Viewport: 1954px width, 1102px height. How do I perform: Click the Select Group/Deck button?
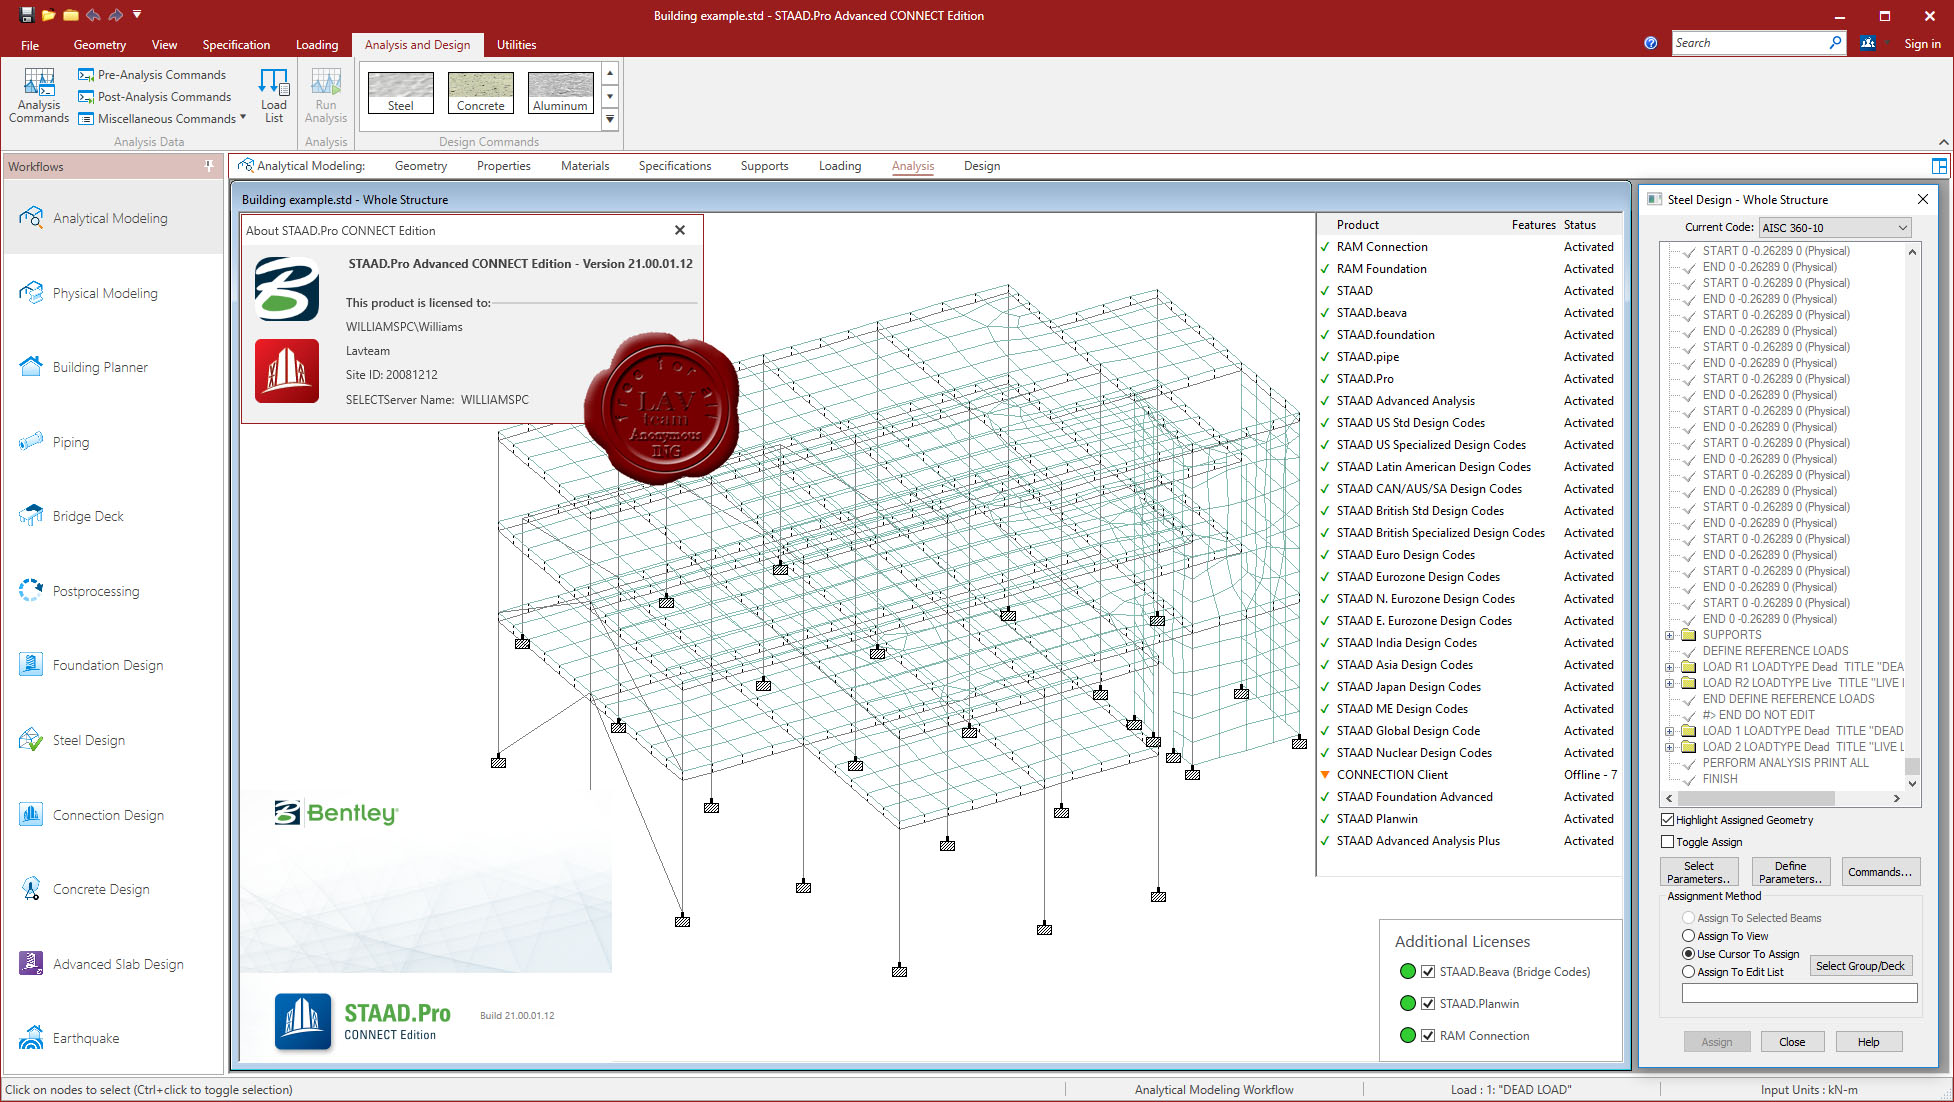[x=1860, y=966]
